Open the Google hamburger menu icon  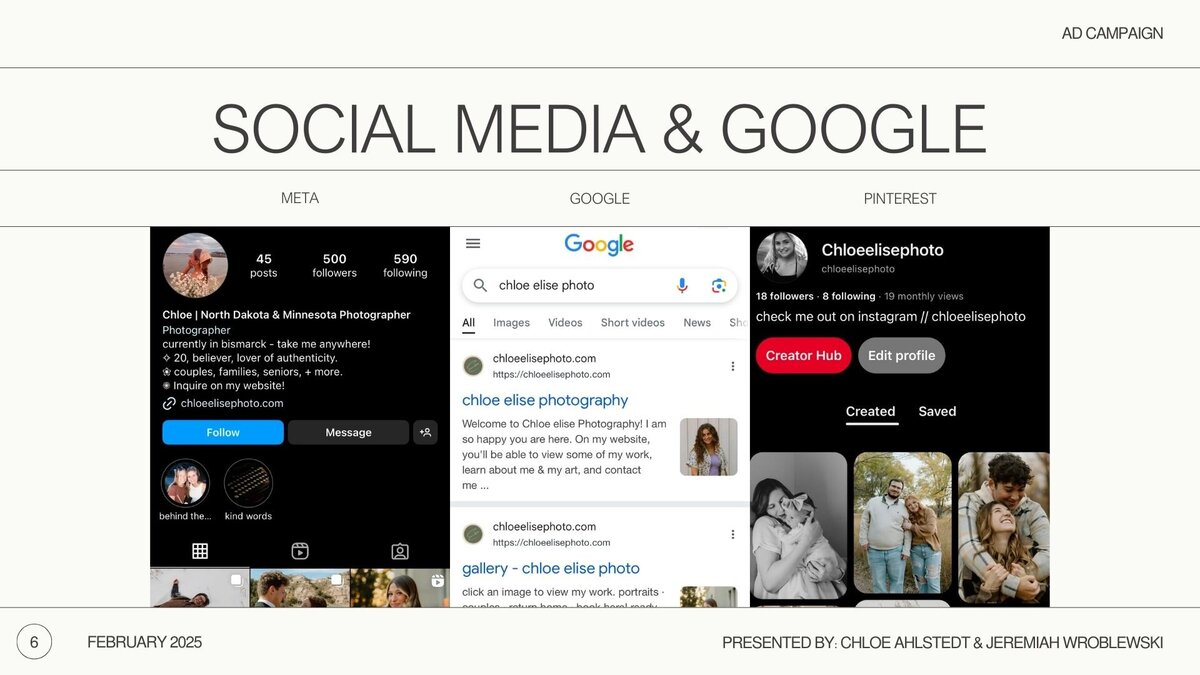click(x=473, y=243)
